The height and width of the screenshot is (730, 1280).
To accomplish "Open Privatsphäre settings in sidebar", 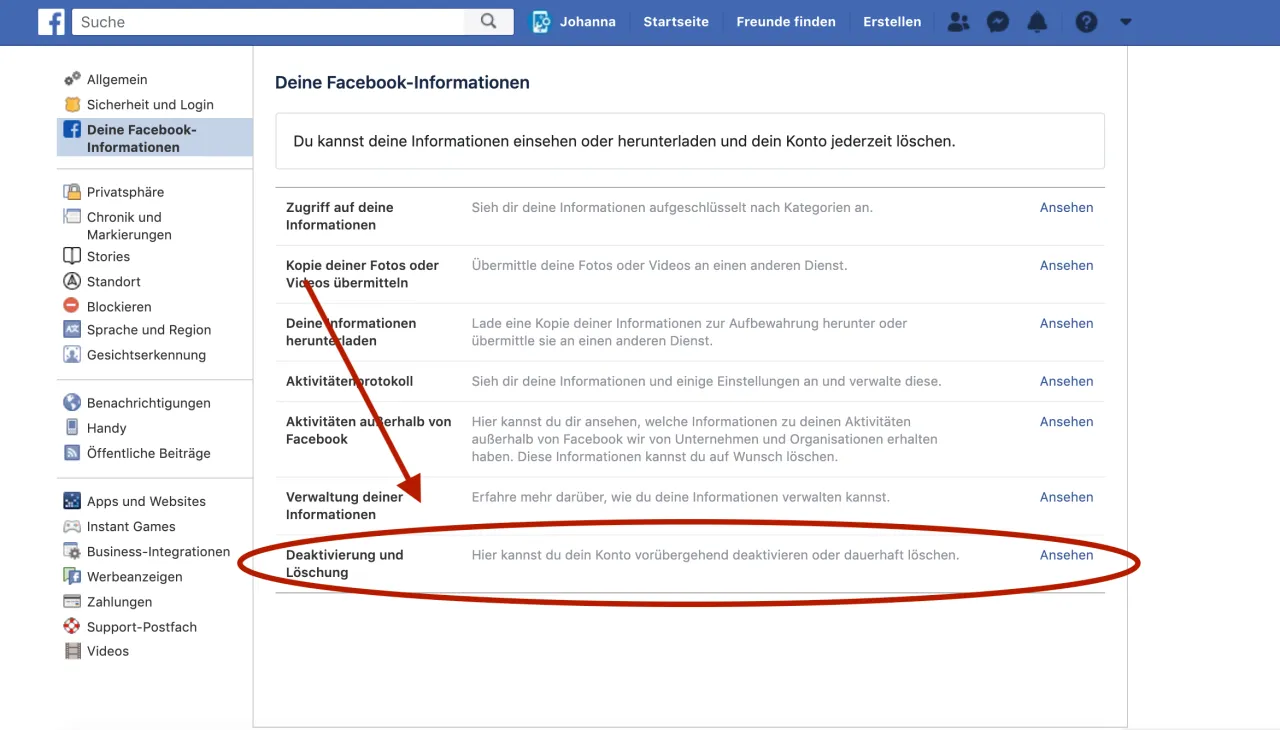I will [x=125, y=192].
